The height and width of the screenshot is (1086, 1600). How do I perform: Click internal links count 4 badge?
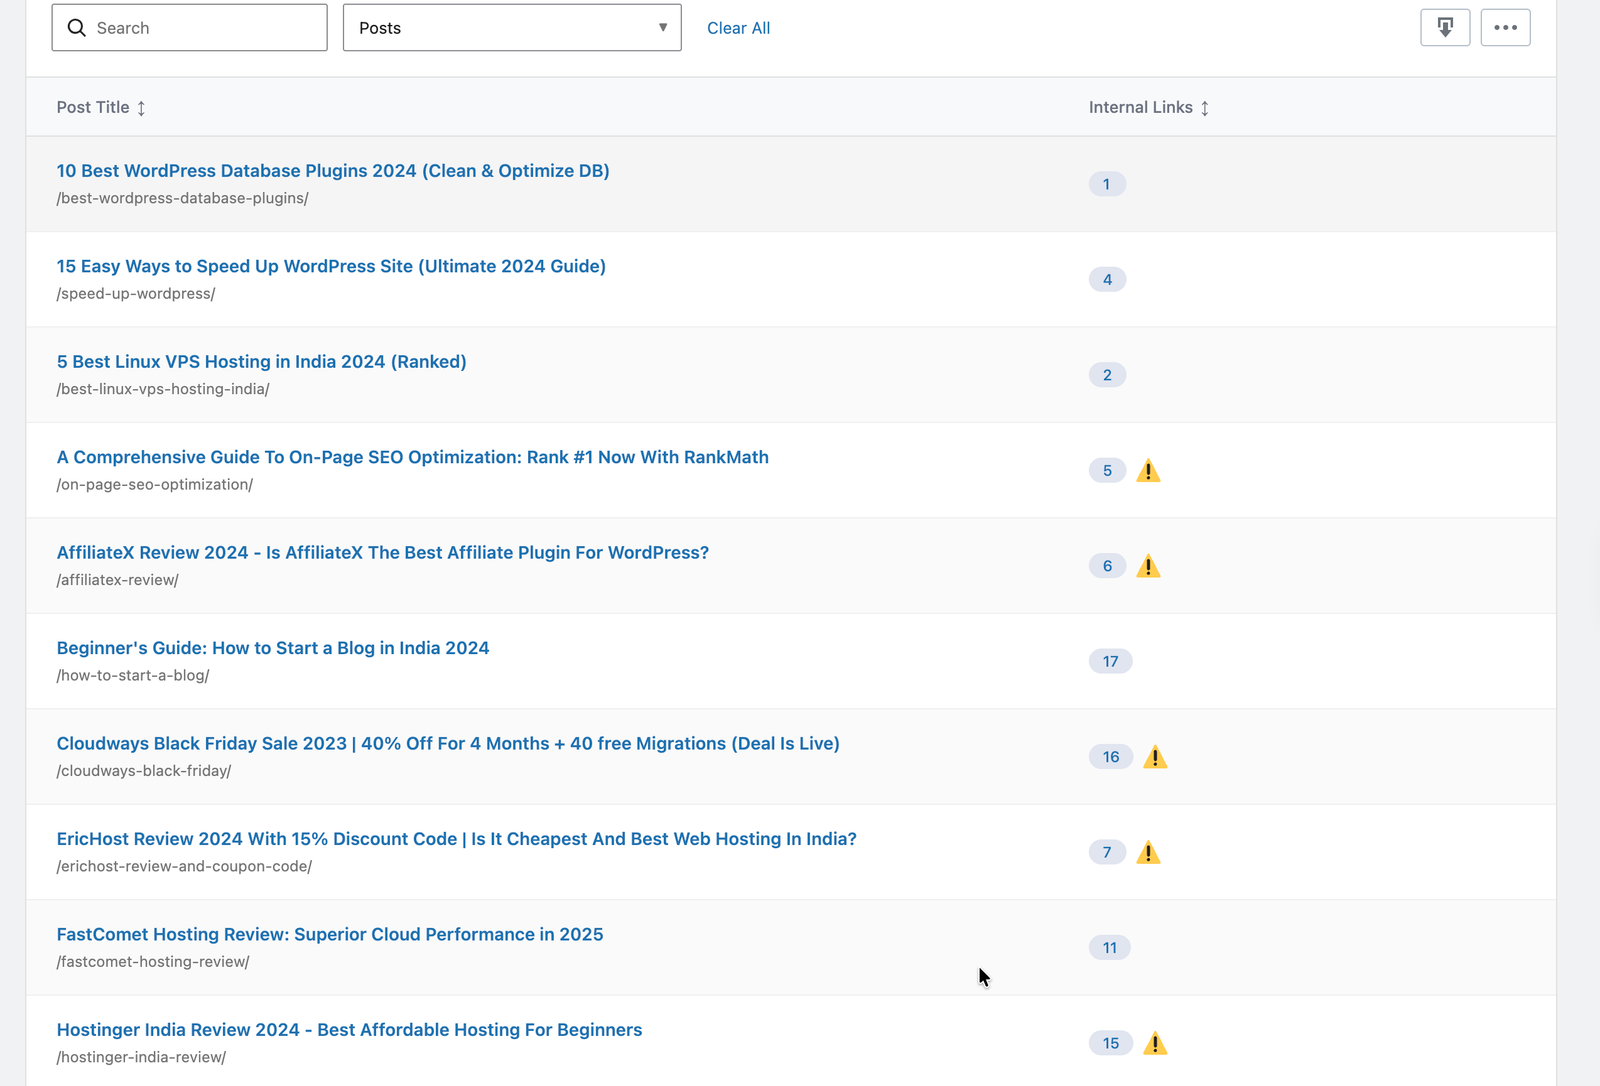coord(1107,279)
